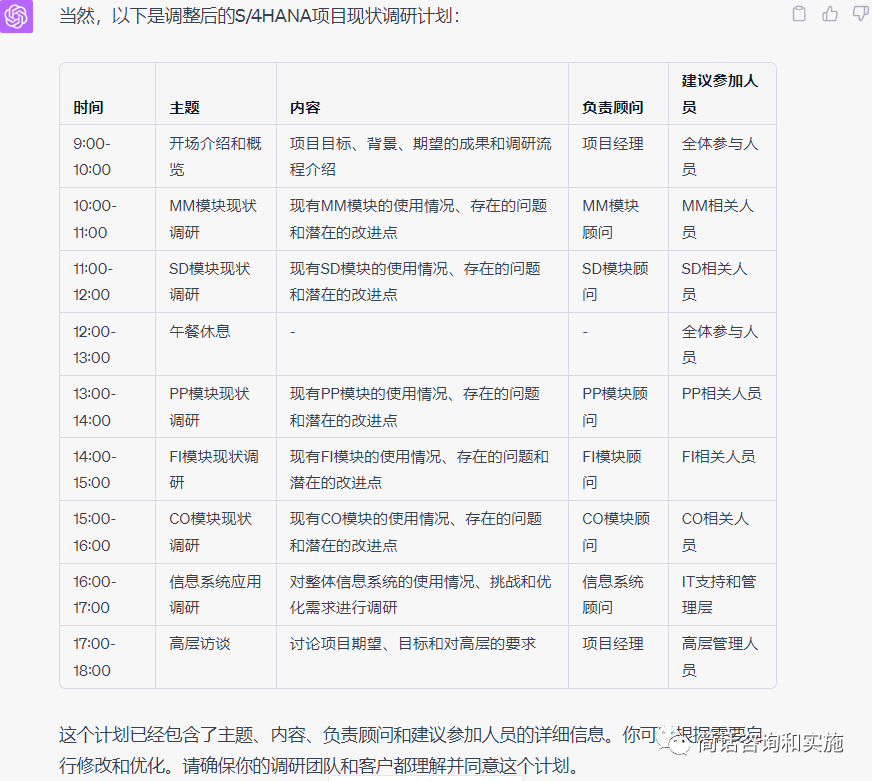This screenshot has height=781, width=872.
Task: Click the 主题 column header
Action: [184, 107]
